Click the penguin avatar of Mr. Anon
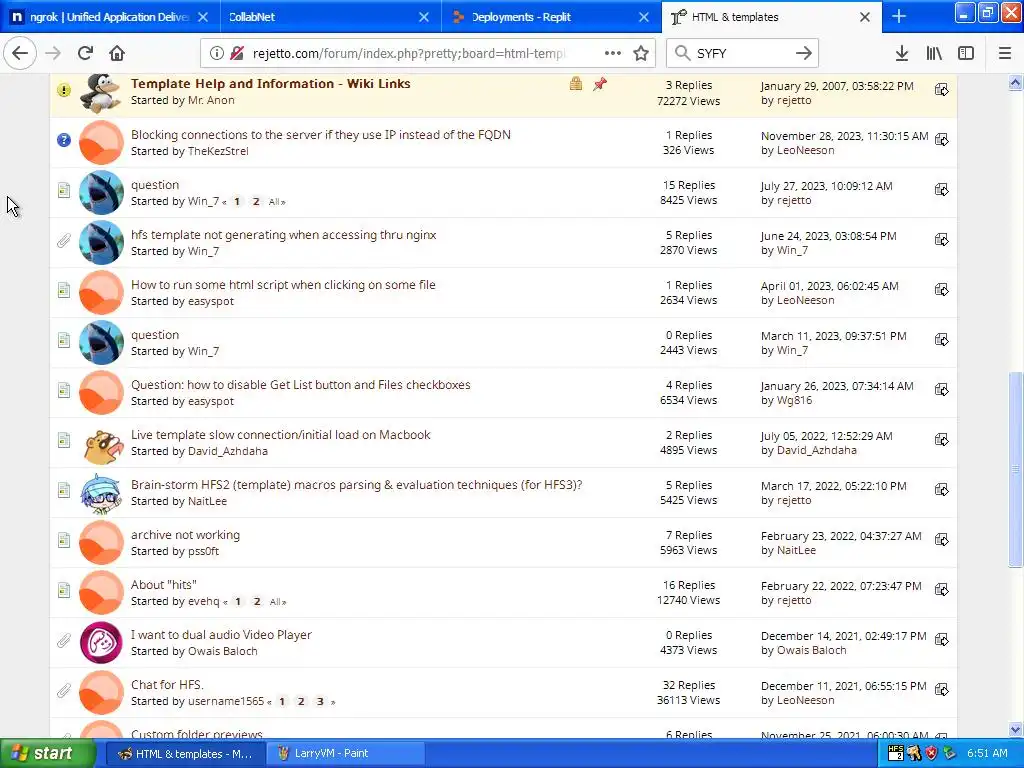 point(101,92)
